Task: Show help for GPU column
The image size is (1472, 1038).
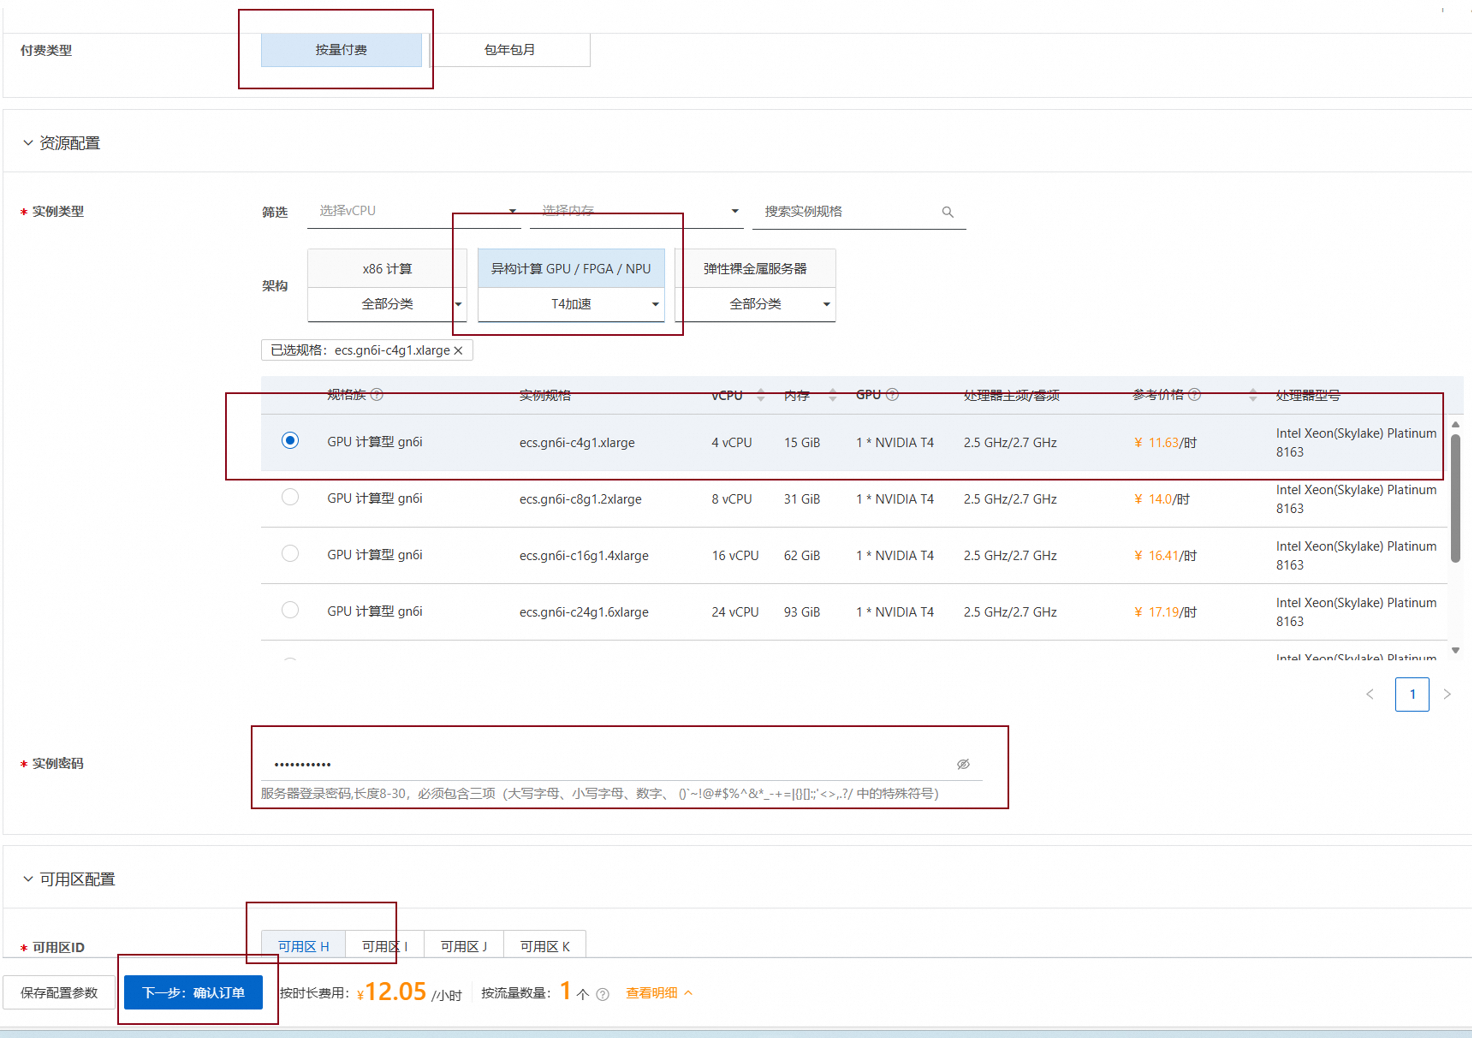Action: pos(892,395)
